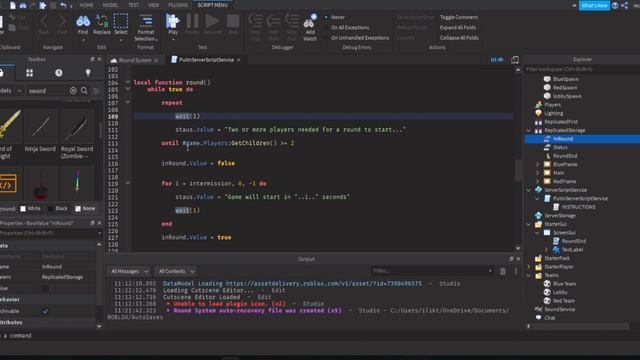Open the PLUGINS ribbon tab
Image resolution: width=640 pixels, height=360 pixels.
[x=178, y=5]
